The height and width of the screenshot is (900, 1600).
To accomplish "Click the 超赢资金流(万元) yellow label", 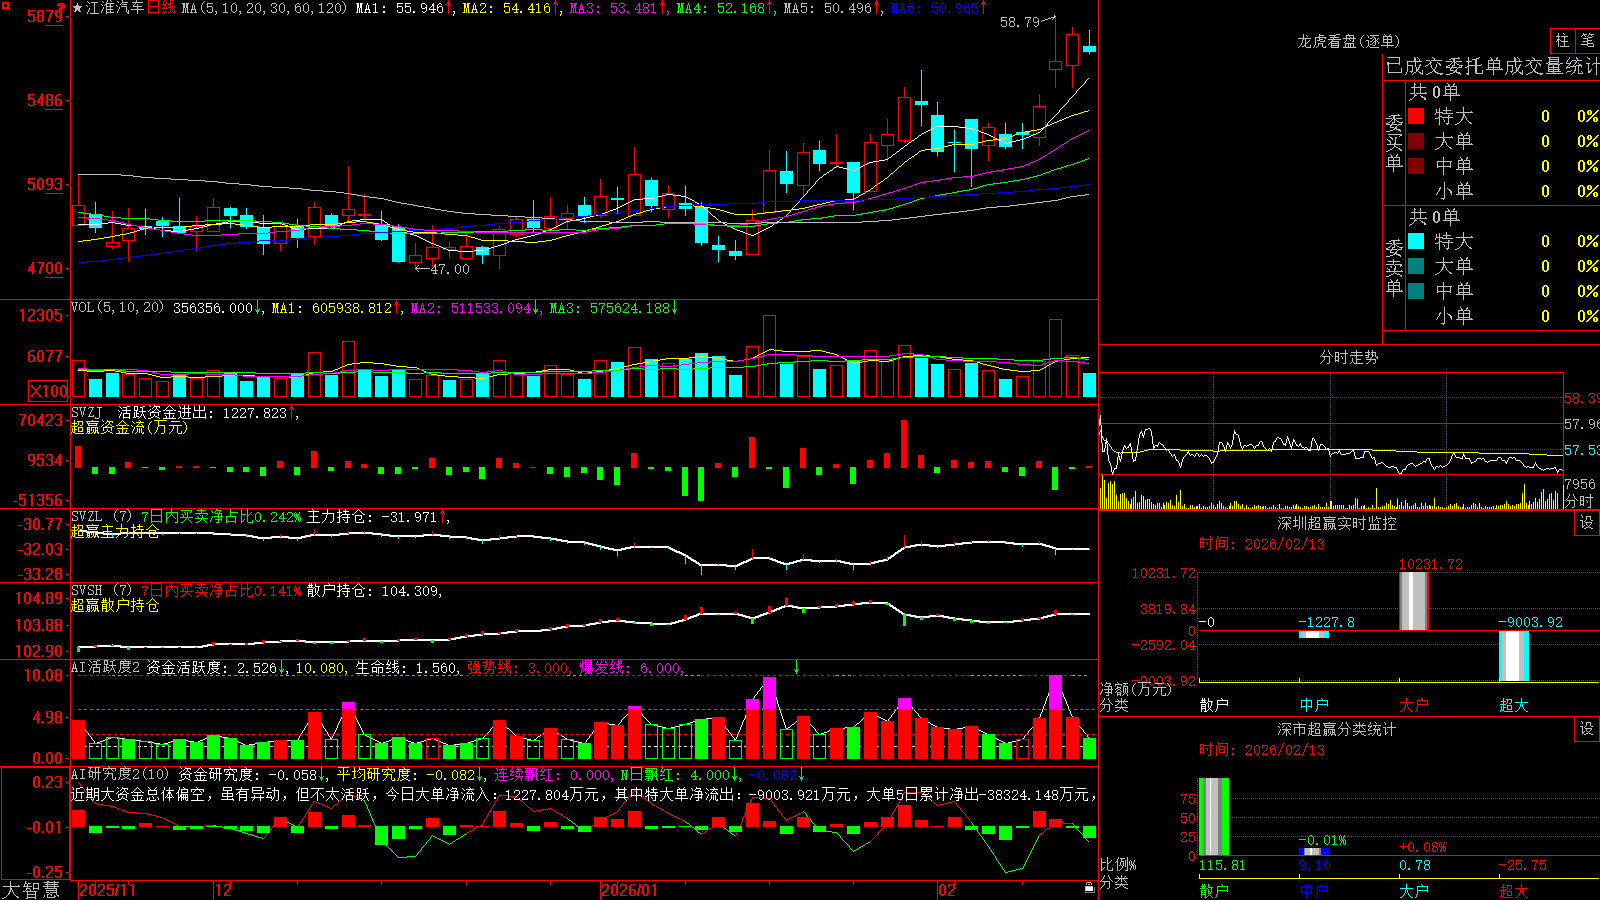I will click(130, 427).
